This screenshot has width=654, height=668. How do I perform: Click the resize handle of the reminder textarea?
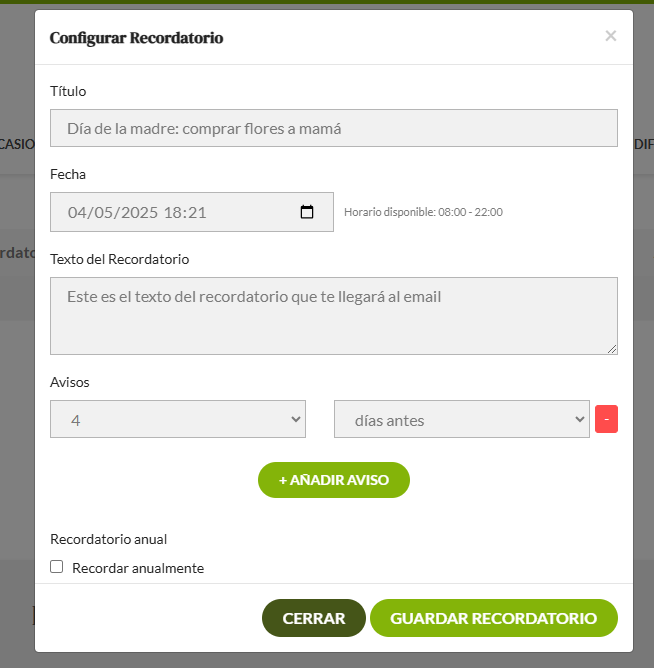click(x=612, y=348)
